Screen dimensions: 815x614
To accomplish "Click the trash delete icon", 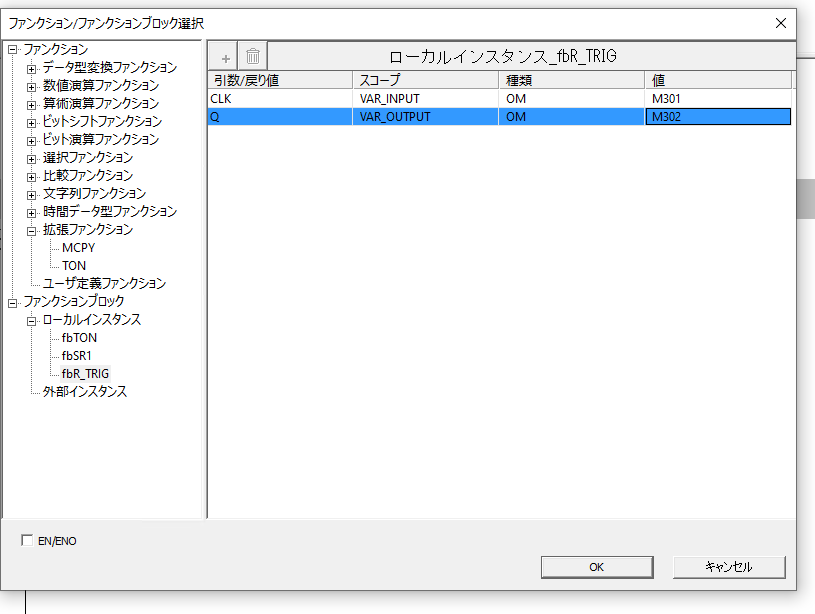I will point(253,57).
